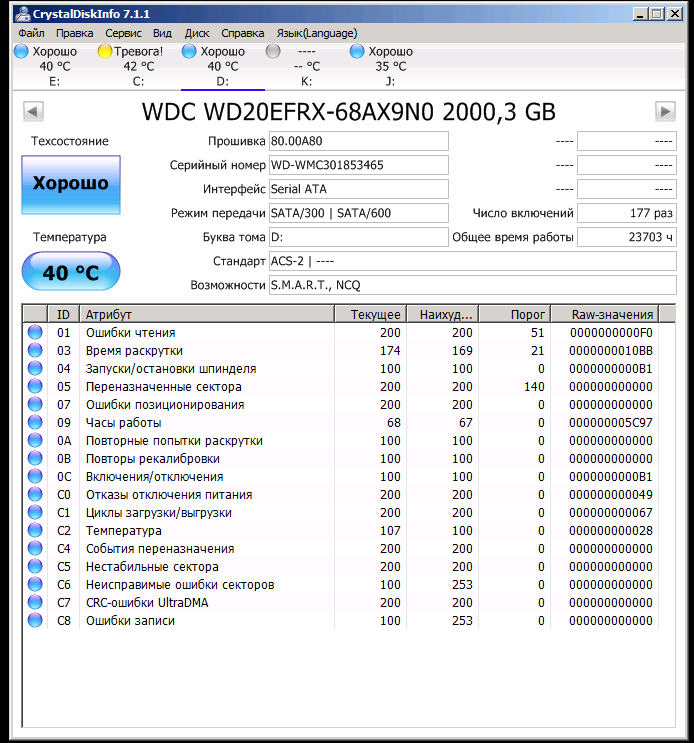Image resolution: width=694 pixels, height=743 pixels.
Task: Select attribute name Неисправимые ошибки секторов
Action: coord(180,585)
